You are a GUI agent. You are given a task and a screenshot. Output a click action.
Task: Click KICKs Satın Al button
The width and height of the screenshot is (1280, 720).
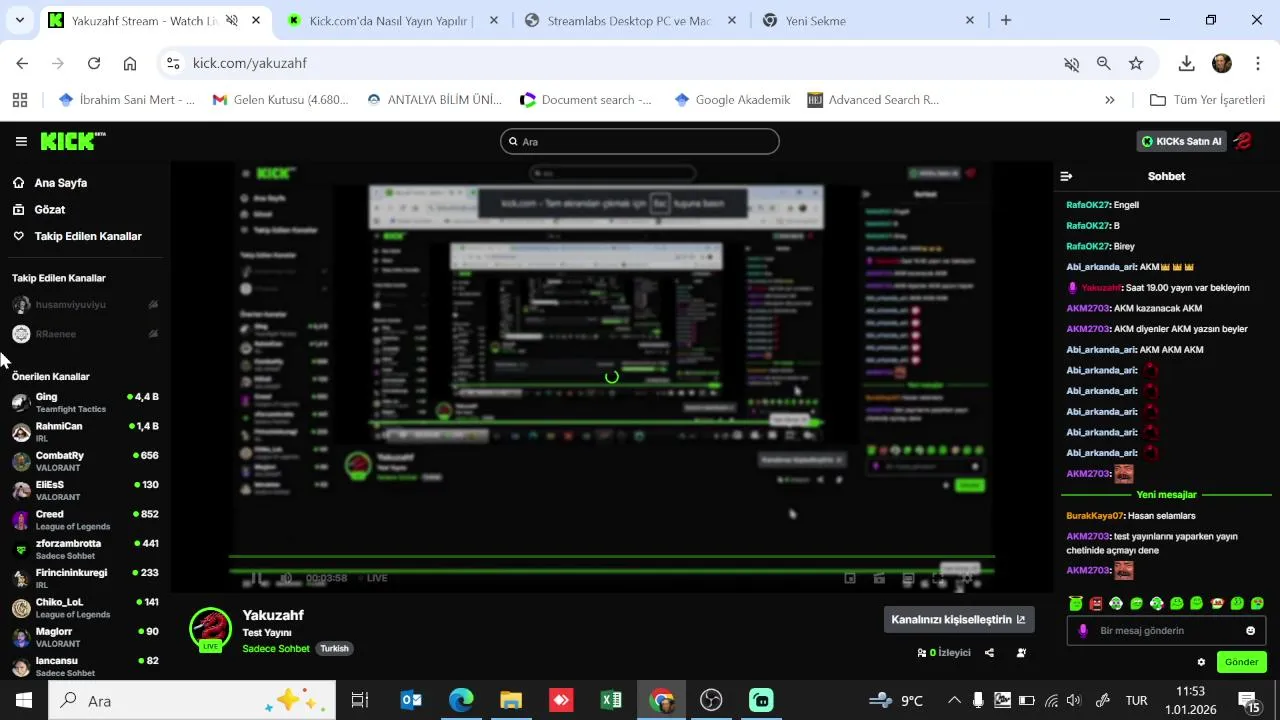click(x=1181, y=141)
